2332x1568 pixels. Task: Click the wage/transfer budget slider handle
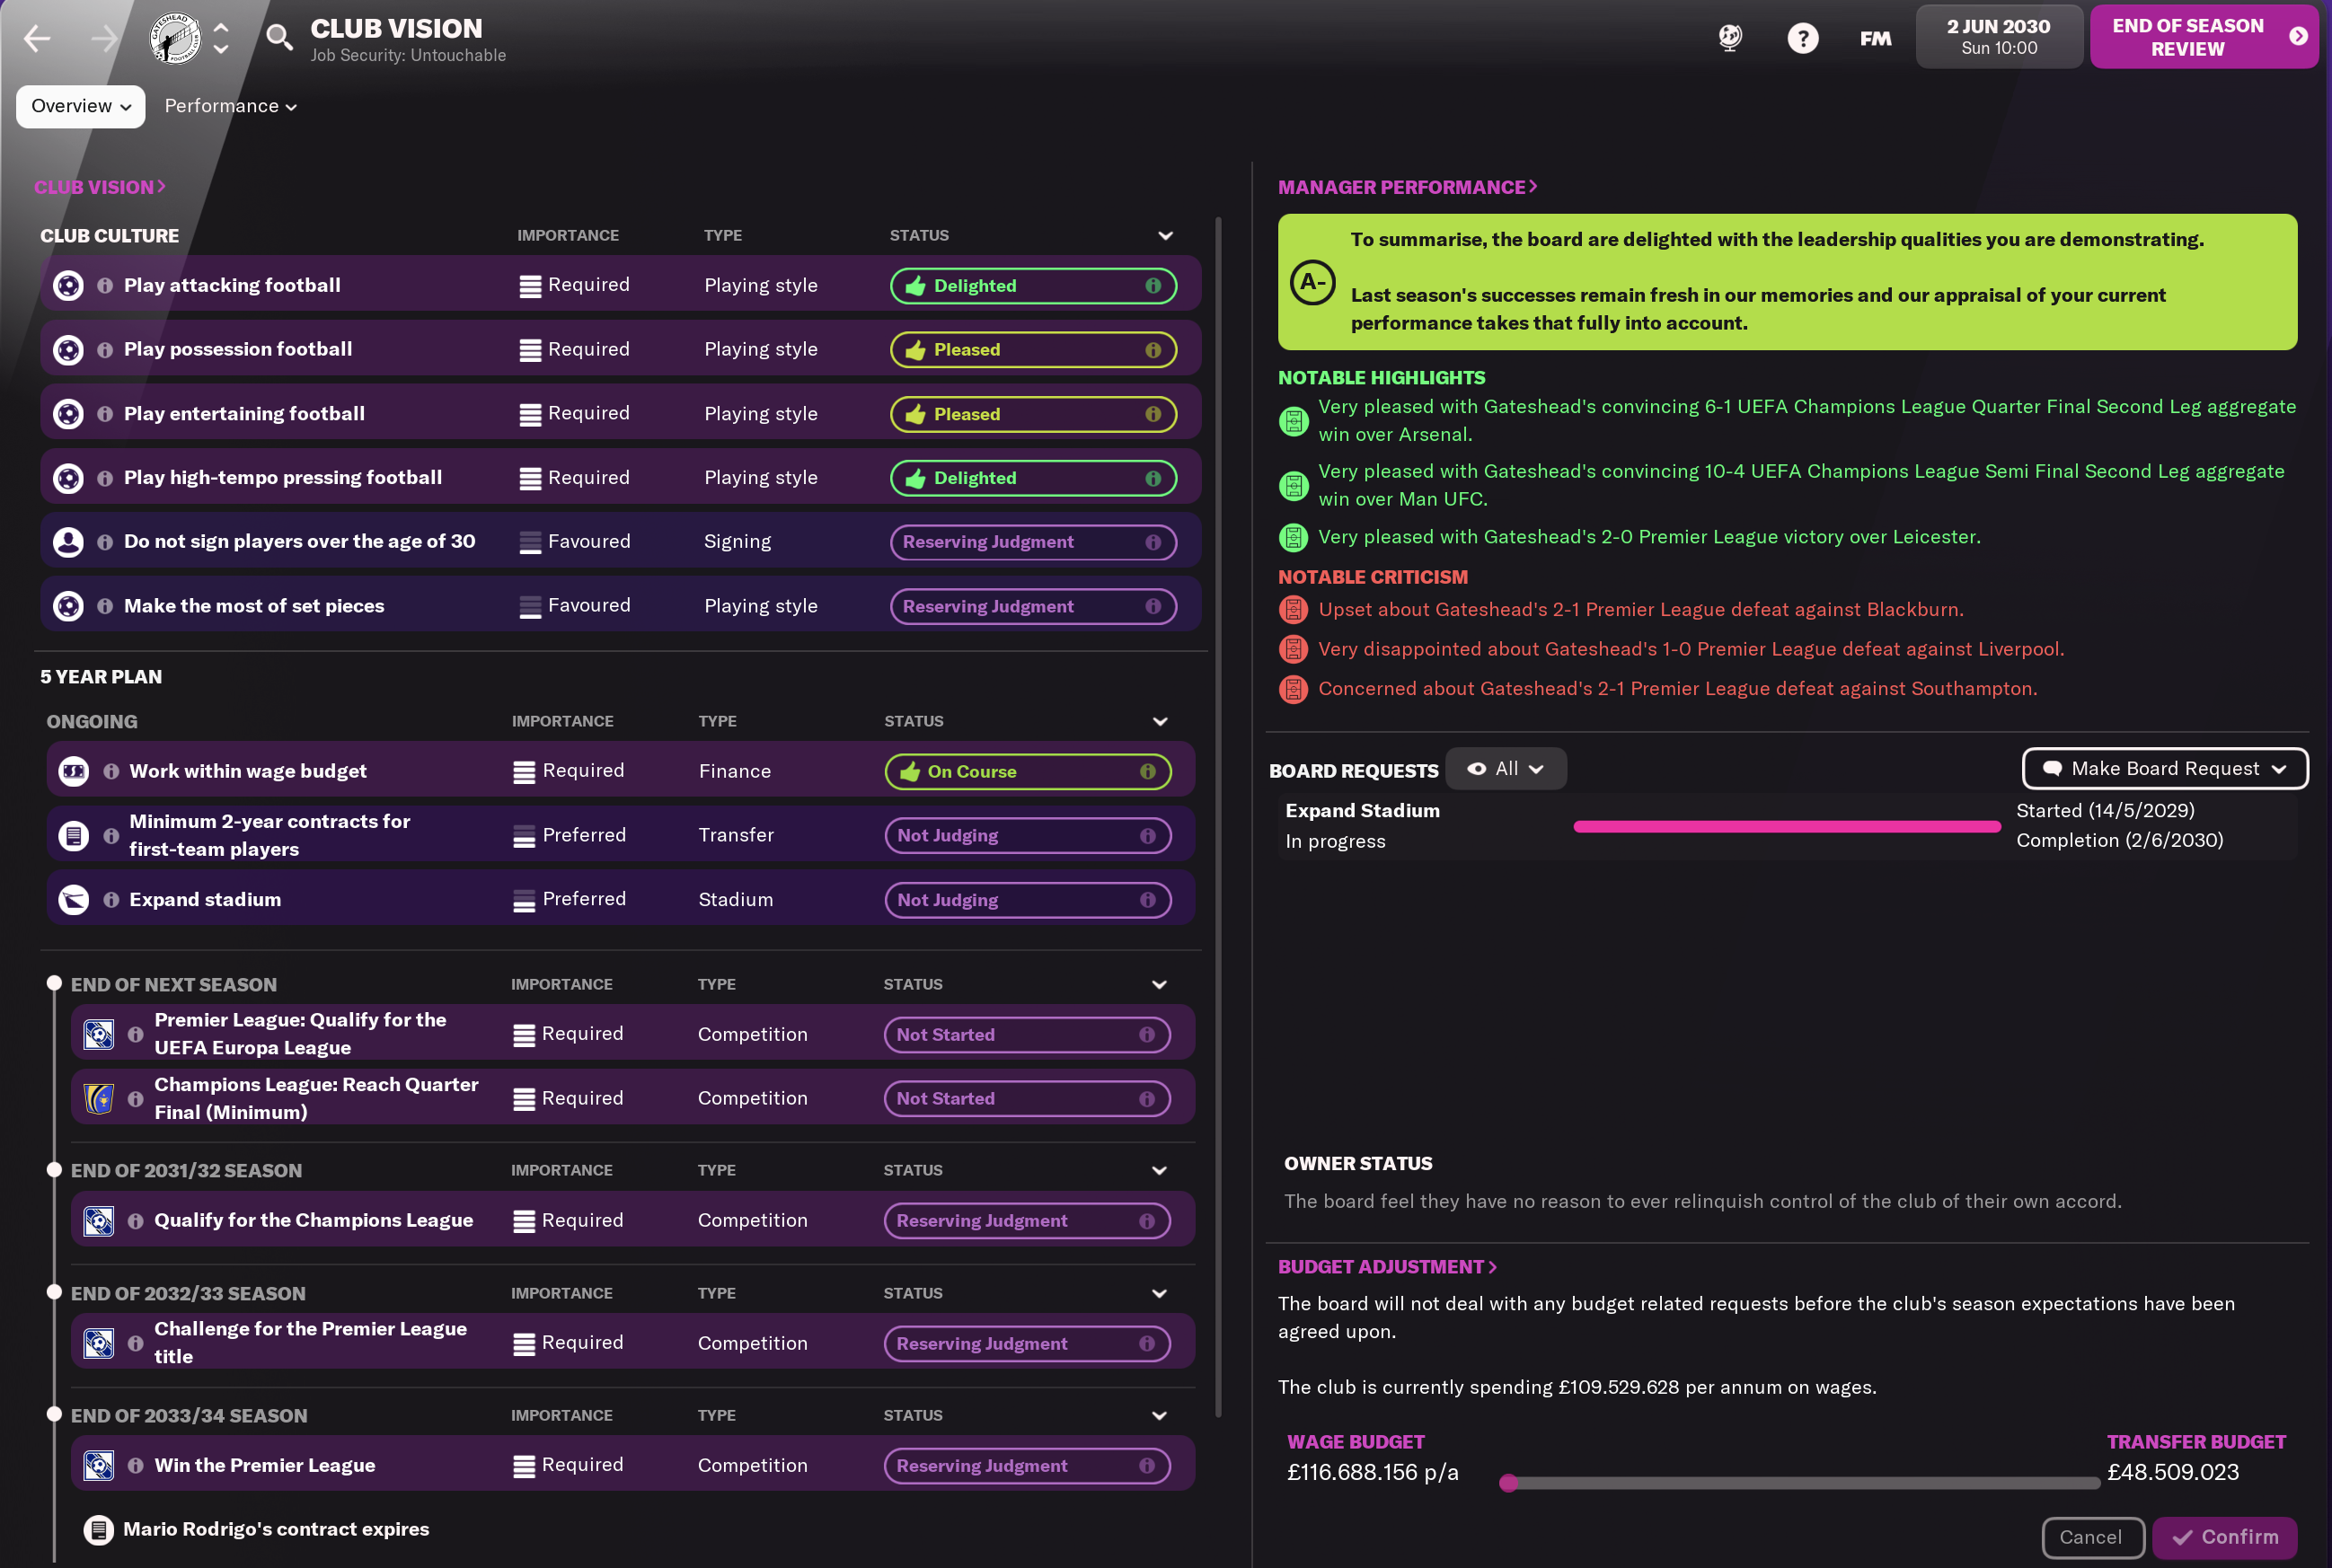[x=1508, y=1483]
